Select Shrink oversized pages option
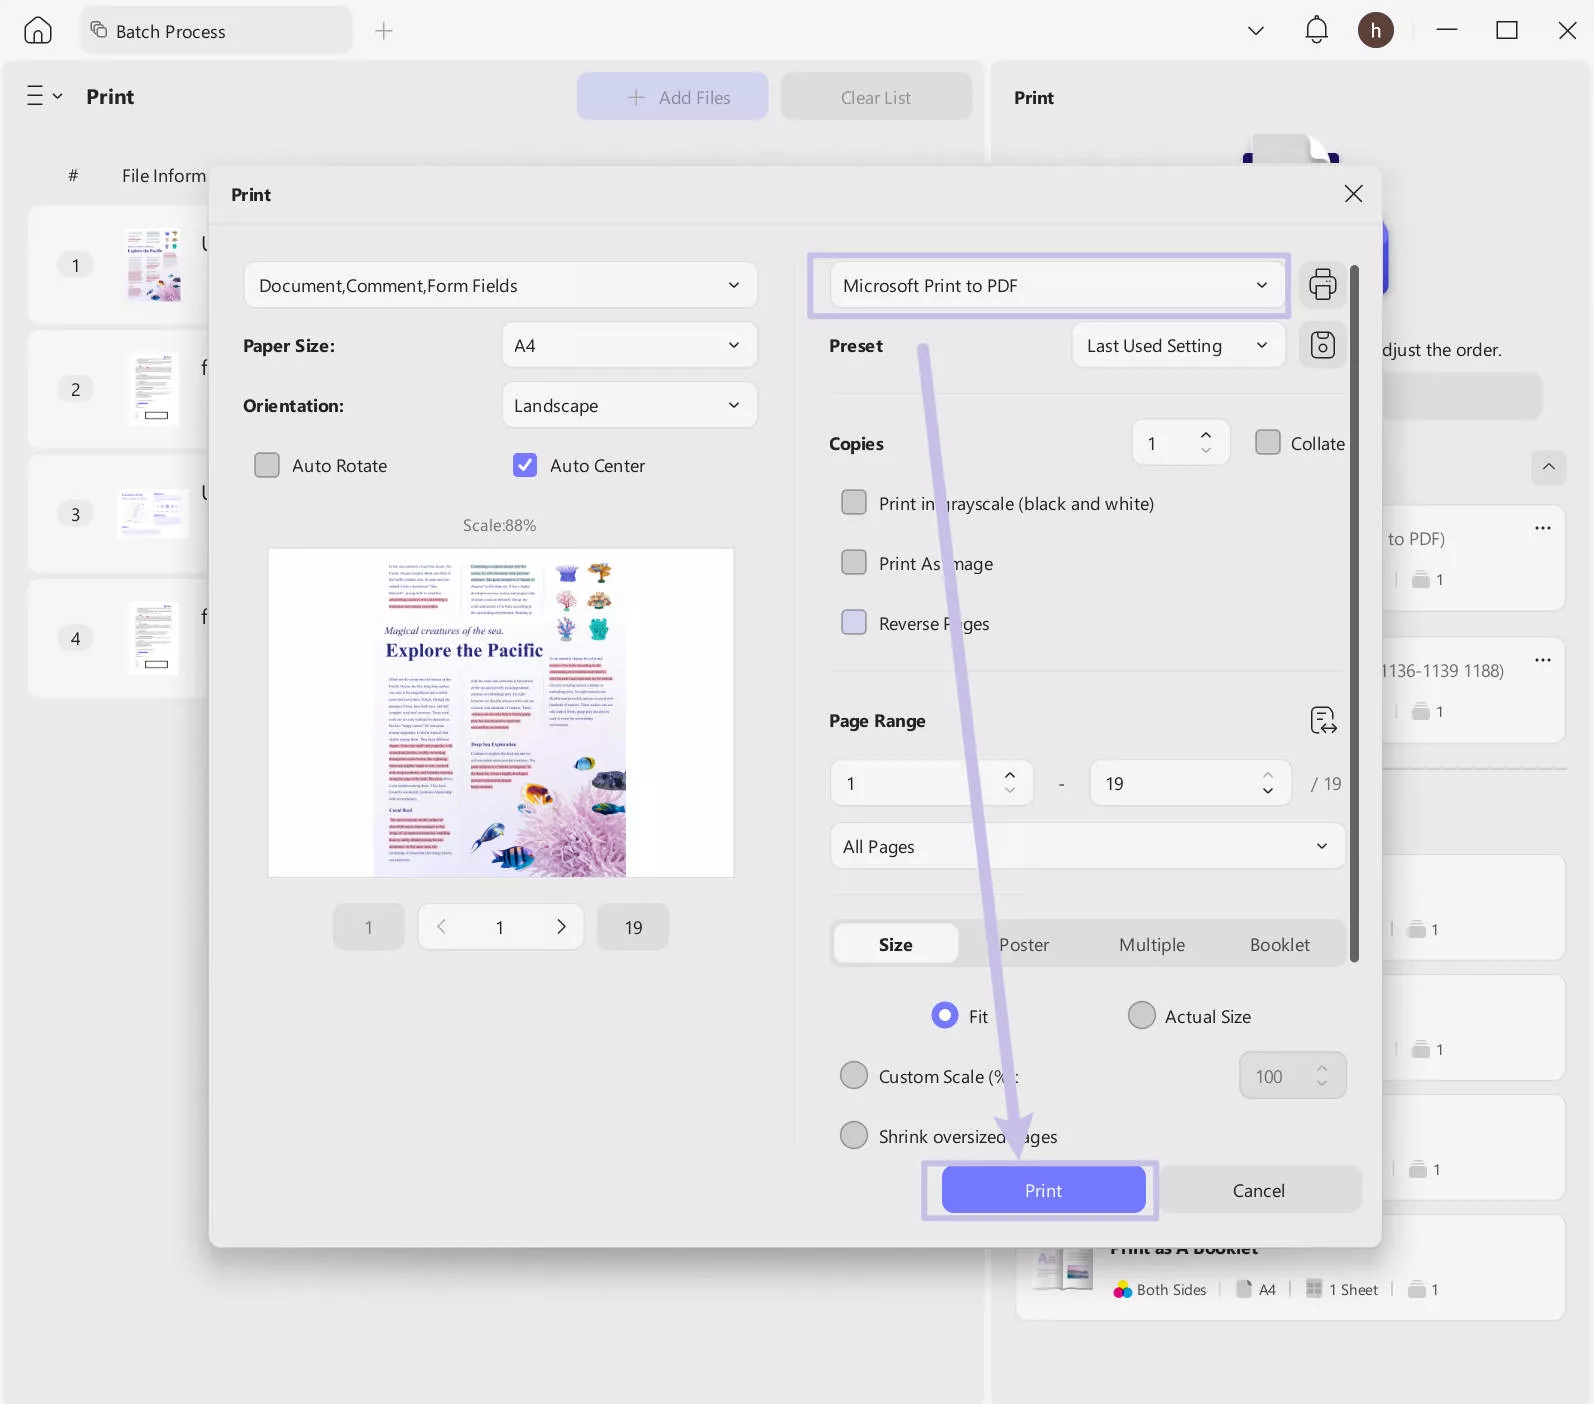The height and width of the screenshot is (1404, 1594). 854,1135
